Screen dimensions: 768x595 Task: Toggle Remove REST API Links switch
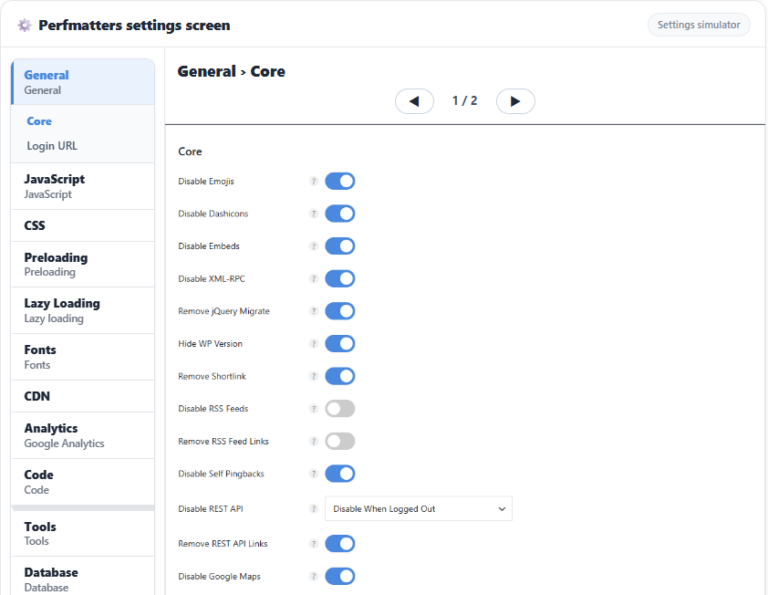(340, 544)
